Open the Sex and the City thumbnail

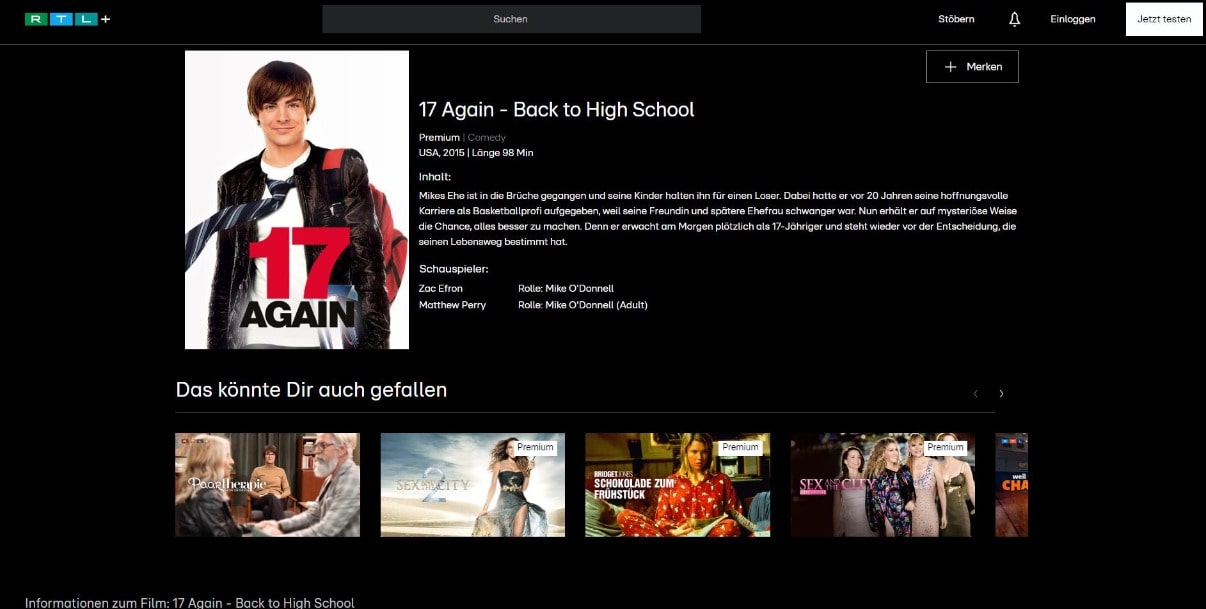tap(883, 485)
